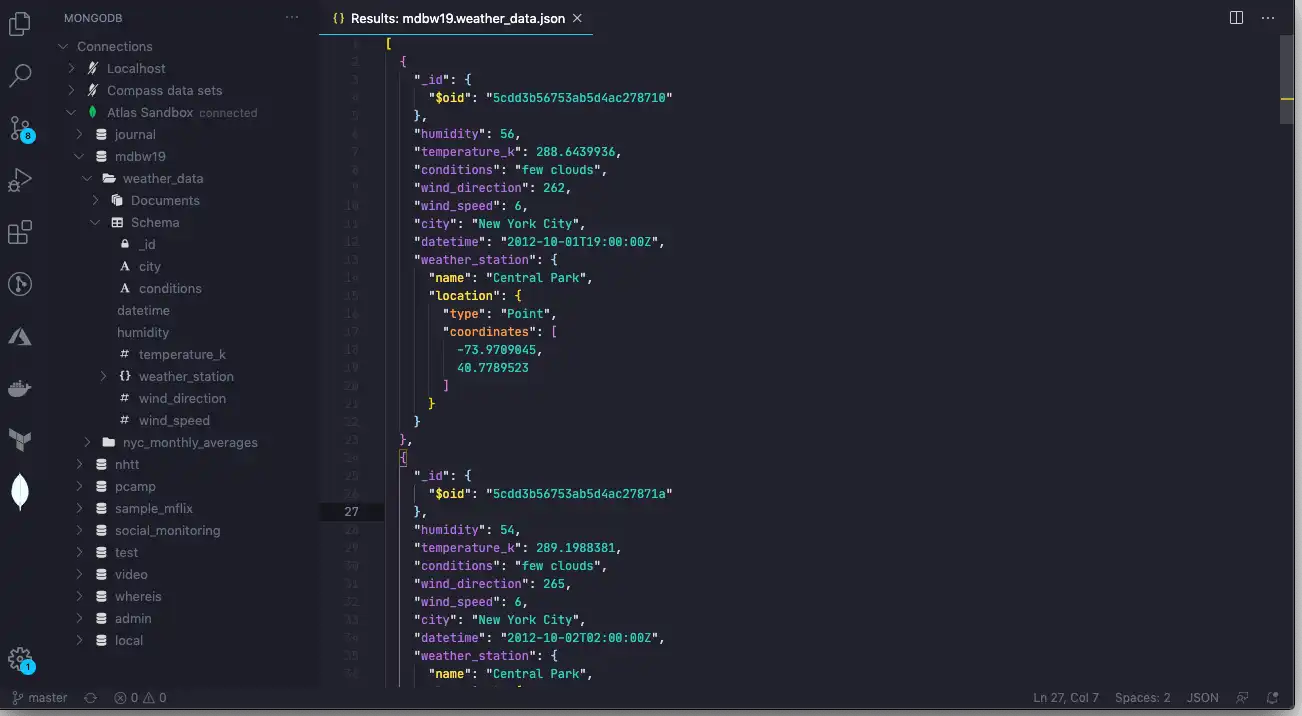The height and width of the screenshot is (716, 1302).
Task: Open Source Control view showing 8 changes
Action: [x=20, y=128]
